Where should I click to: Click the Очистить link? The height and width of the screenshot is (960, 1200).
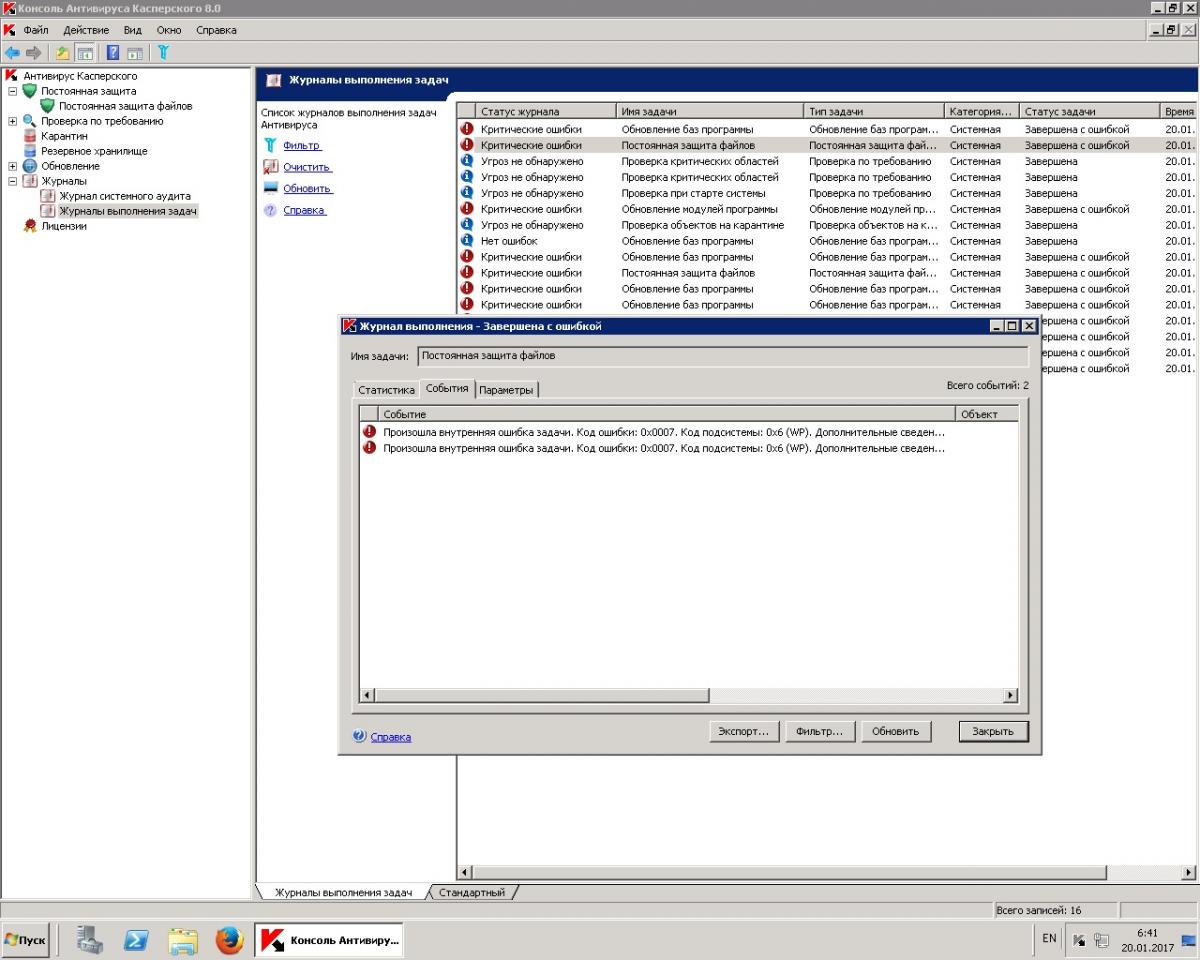306,167
